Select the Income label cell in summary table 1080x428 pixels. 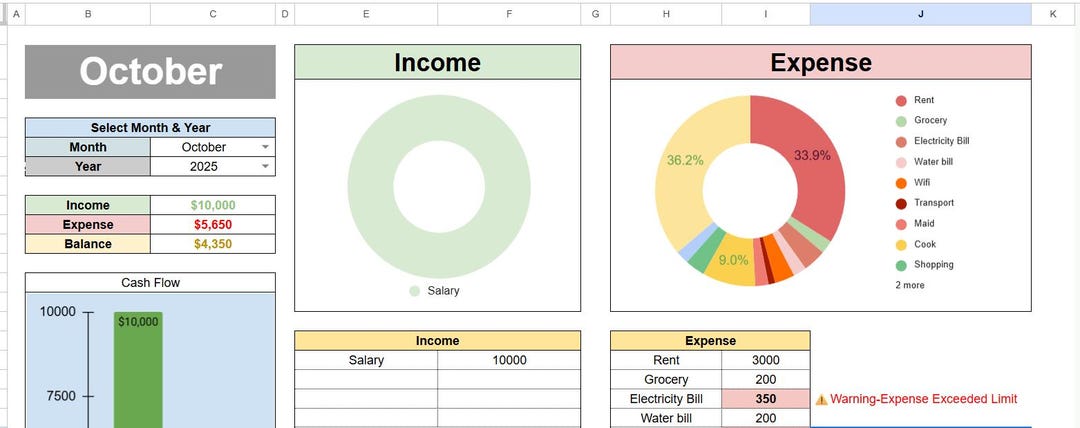(87, 205)
